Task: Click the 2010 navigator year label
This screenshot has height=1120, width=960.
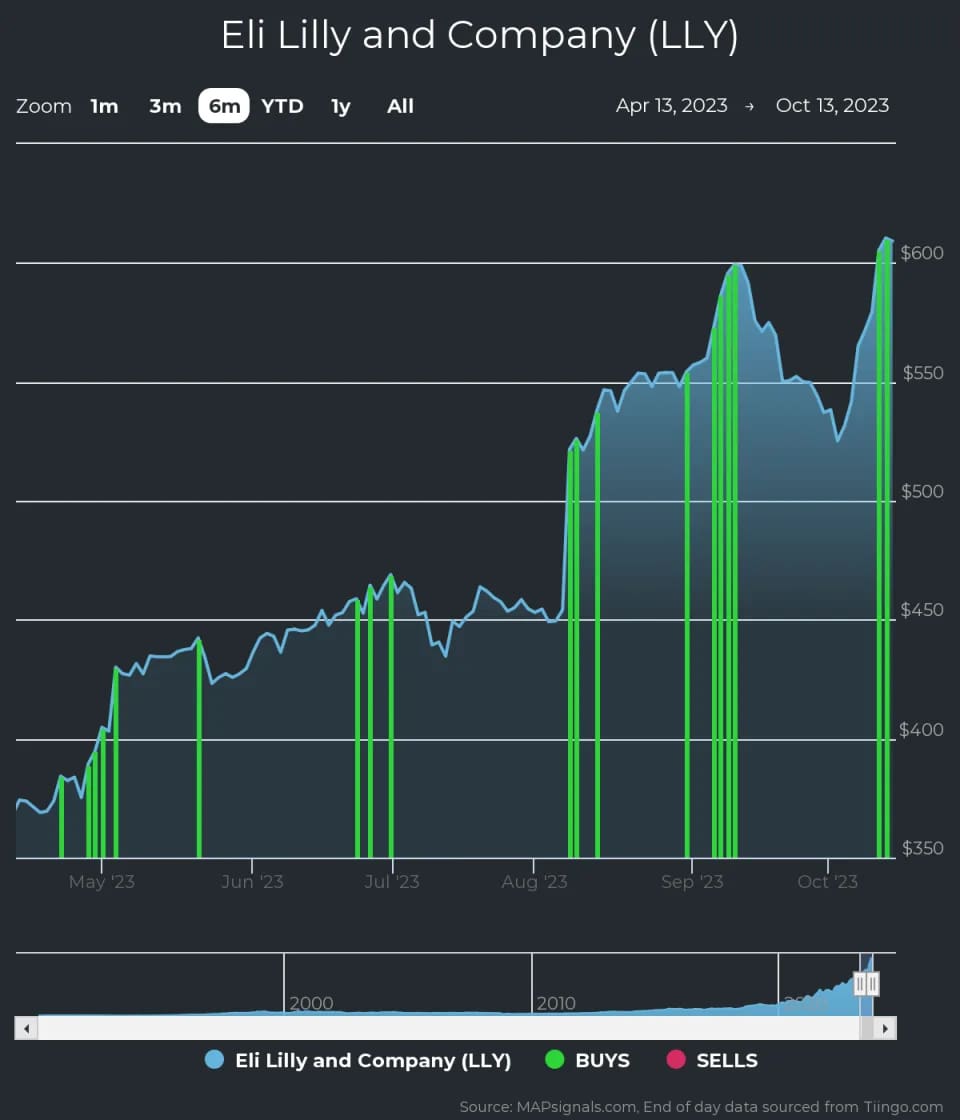Action: tap(556, 1003)
